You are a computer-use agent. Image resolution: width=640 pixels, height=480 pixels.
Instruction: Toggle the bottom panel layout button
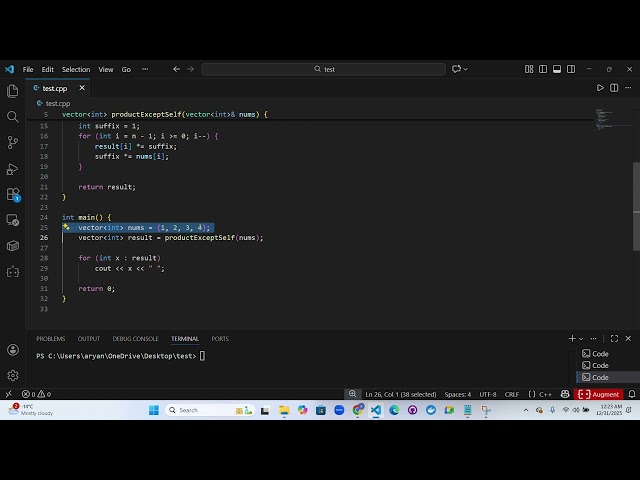(x=557, y=69)
